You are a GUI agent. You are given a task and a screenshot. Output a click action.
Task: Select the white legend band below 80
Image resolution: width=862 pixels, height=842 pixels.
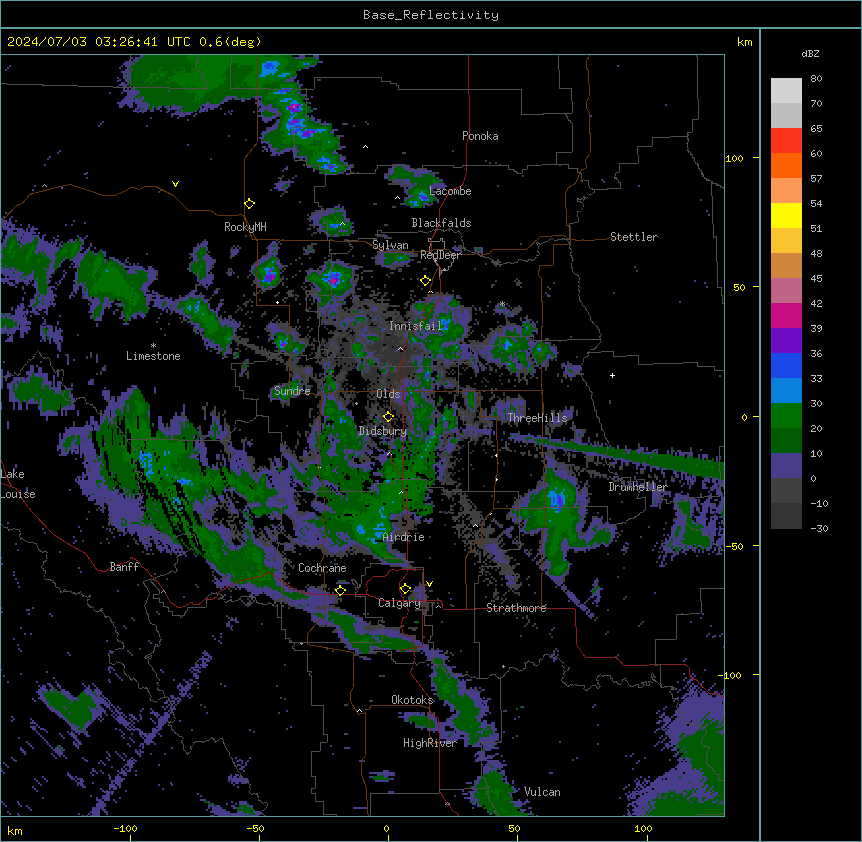click(x=786, y=91)
